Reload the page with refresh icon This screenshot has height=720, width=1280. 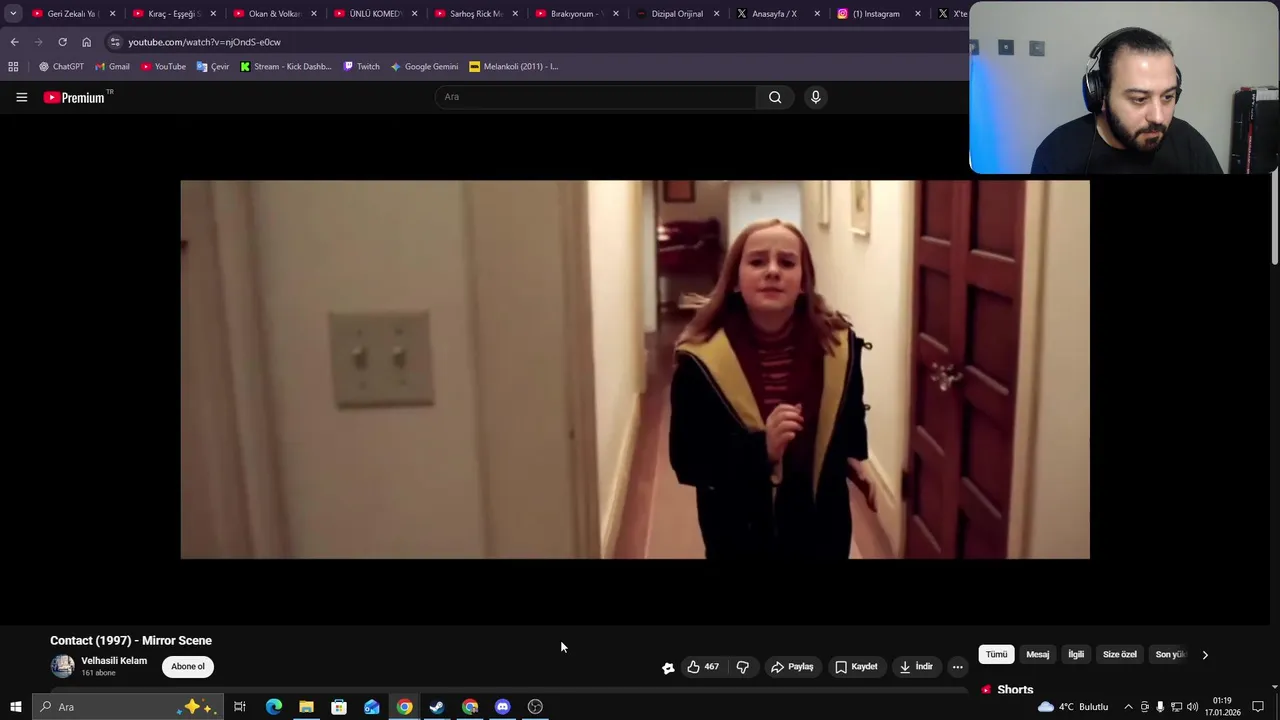[x=62, y=42]
